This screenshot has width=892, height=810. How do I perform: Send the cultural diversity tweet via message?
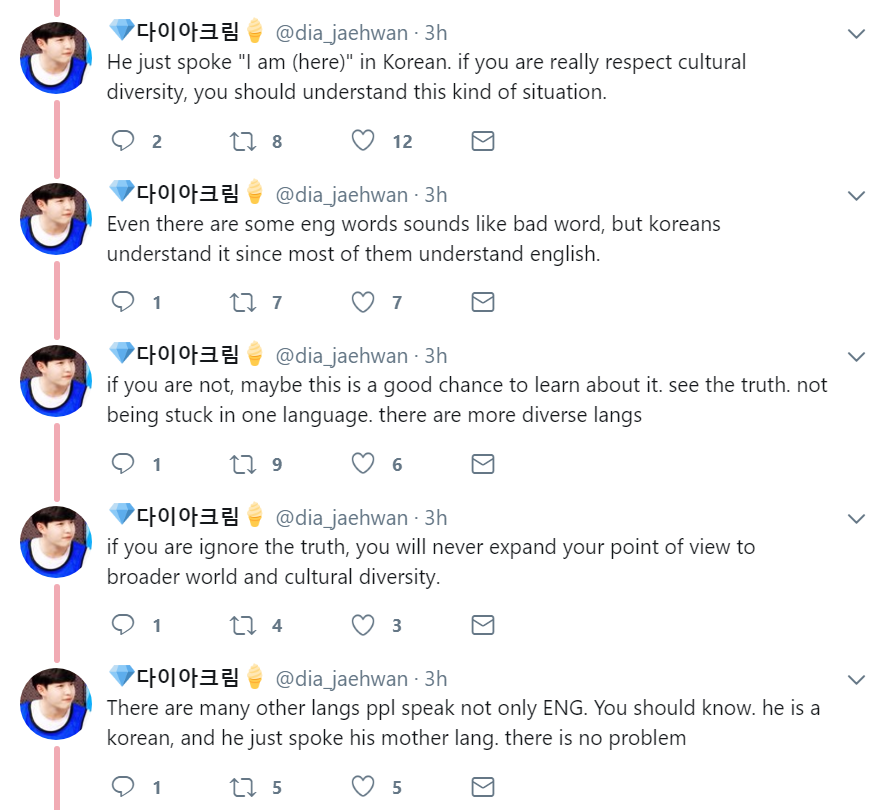coord(483,141)
